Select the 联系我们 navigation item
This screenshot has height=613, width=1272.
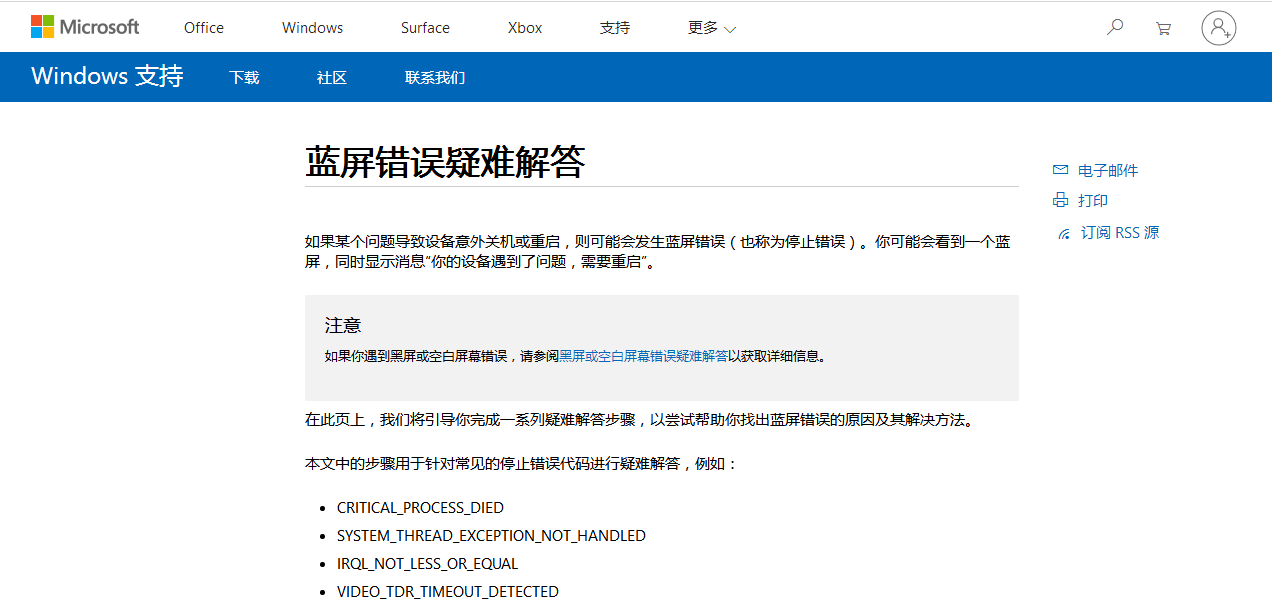[434, 76]
